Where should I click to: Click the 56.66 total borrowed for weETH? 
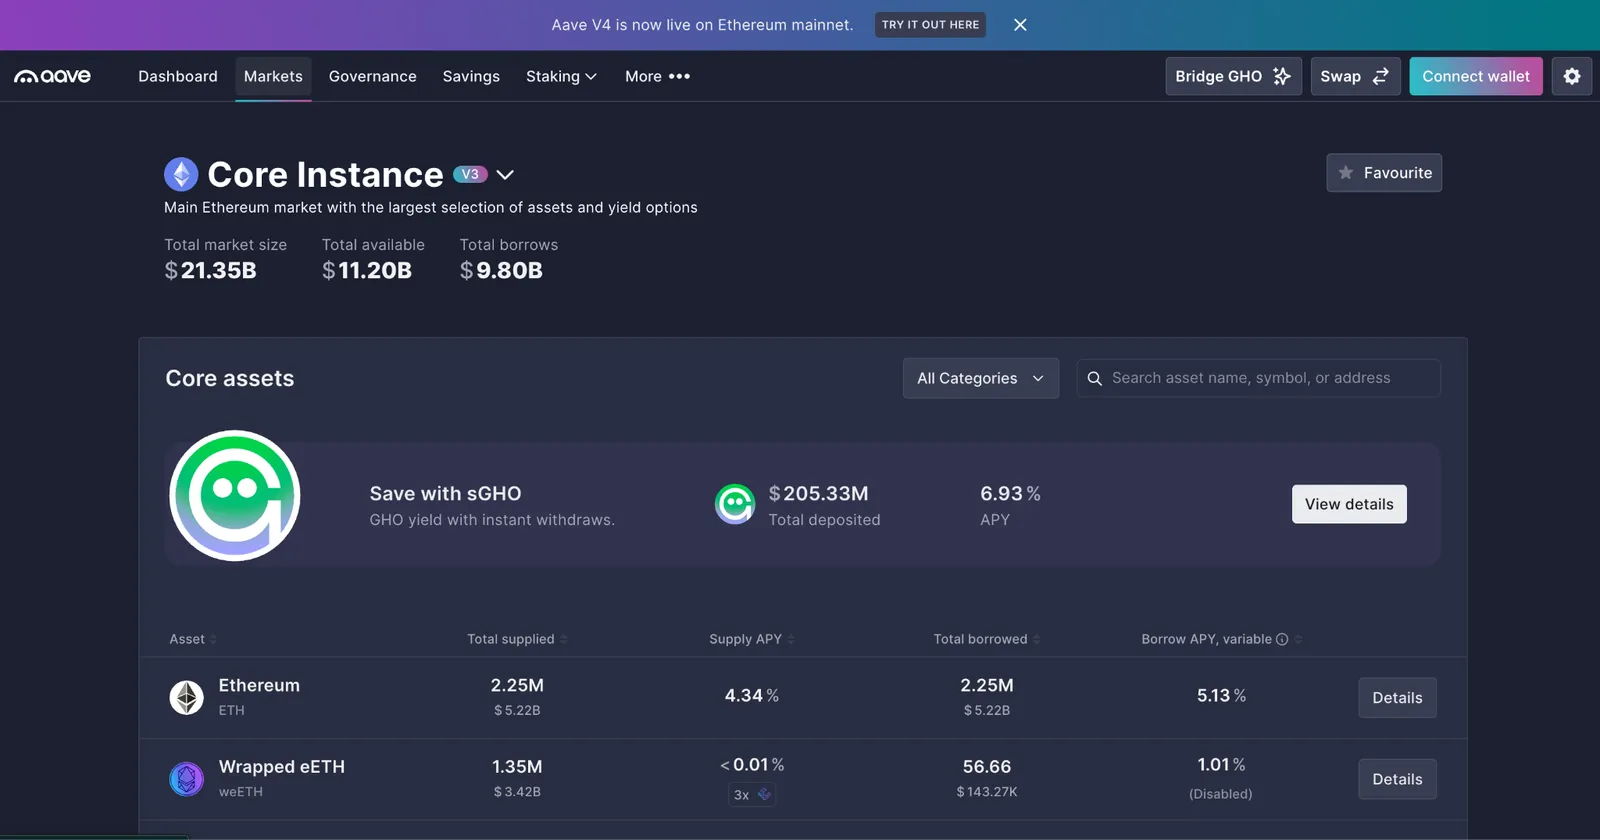(x=987, y=767)
